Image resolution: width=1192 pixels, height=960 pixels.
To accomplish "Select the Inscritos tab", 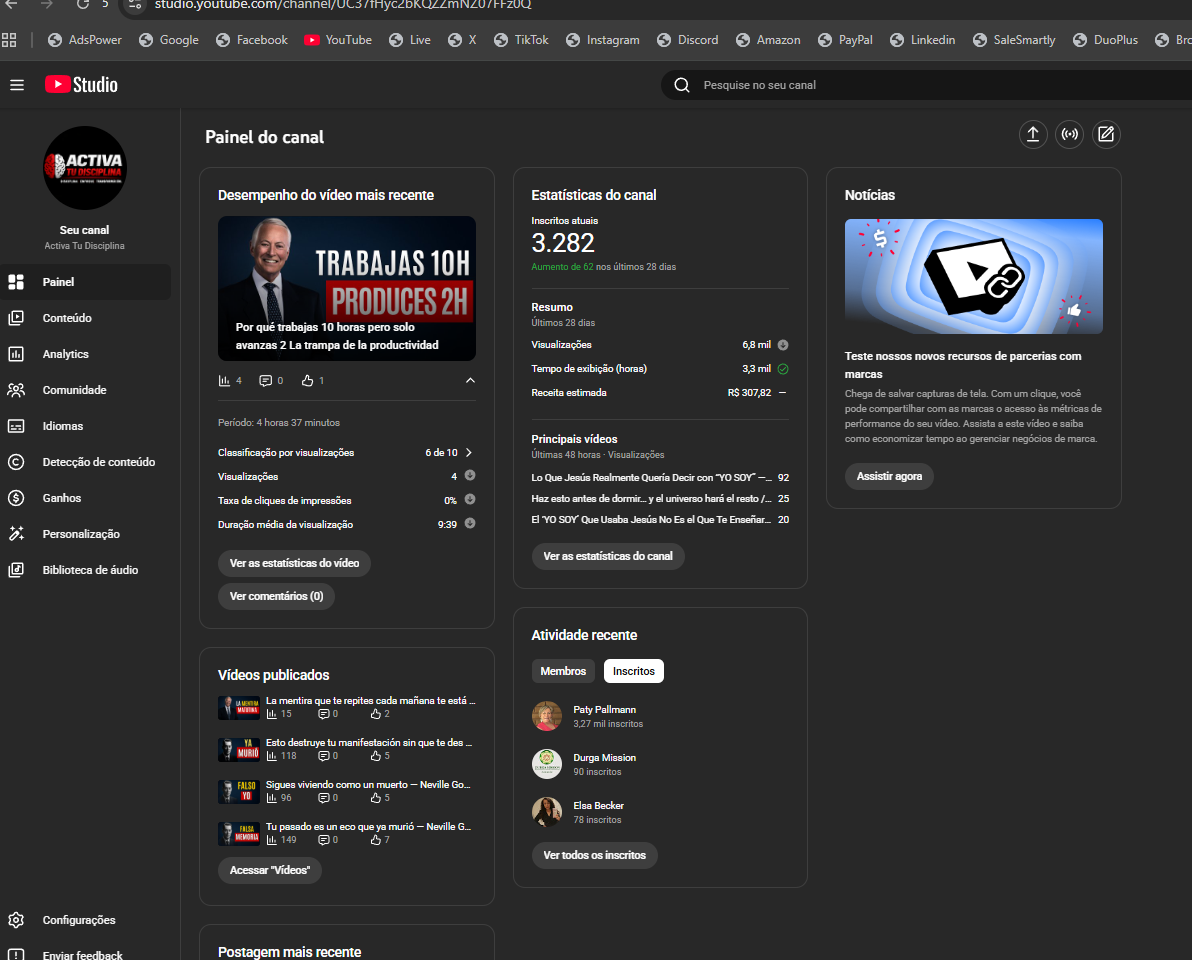I will (x=633, y=671).
